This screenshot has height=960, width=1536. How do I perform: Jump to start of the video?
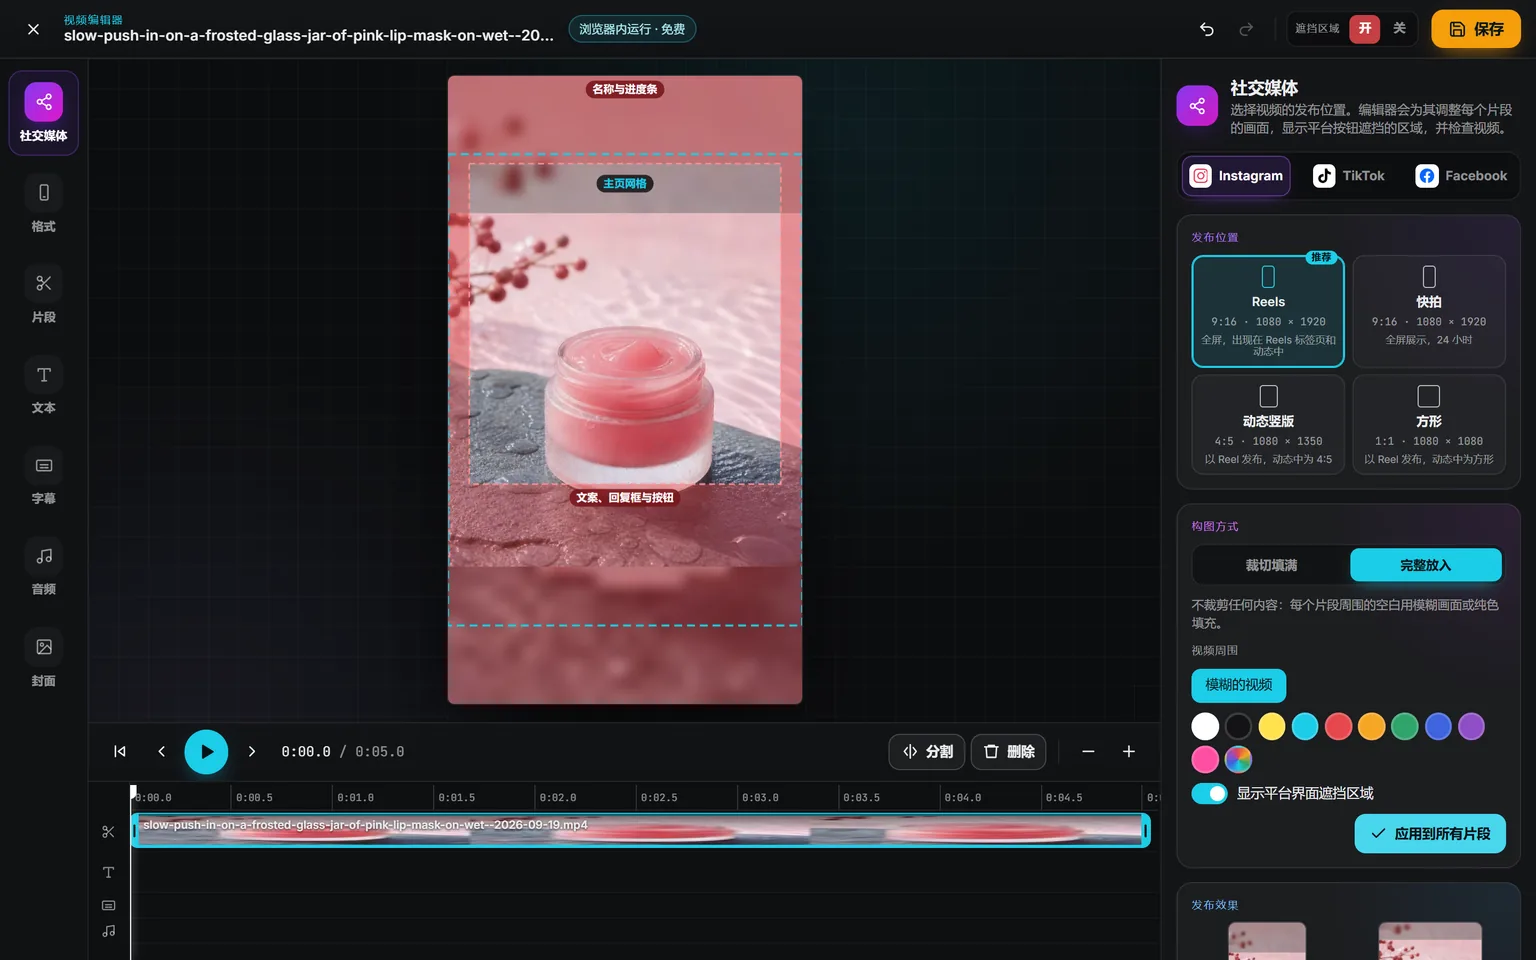point(120,752)
